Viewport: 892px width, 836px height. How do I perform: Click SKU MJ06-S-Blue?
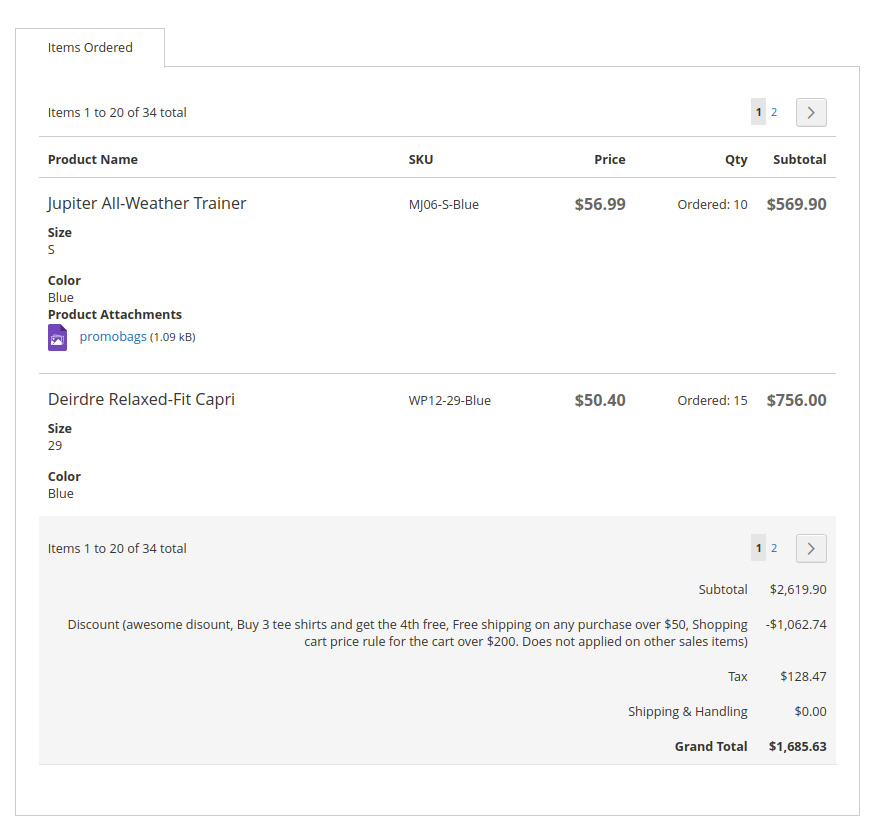point(444,205)
